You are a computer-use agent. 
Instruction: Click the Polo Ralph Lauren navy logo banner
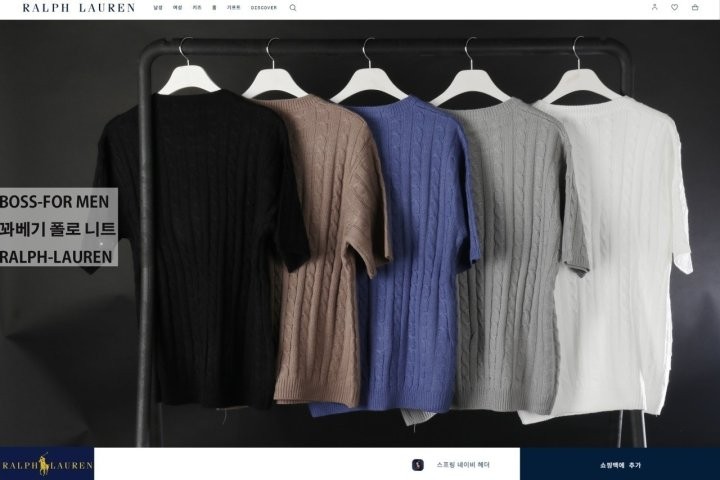[x=47, y=464]
